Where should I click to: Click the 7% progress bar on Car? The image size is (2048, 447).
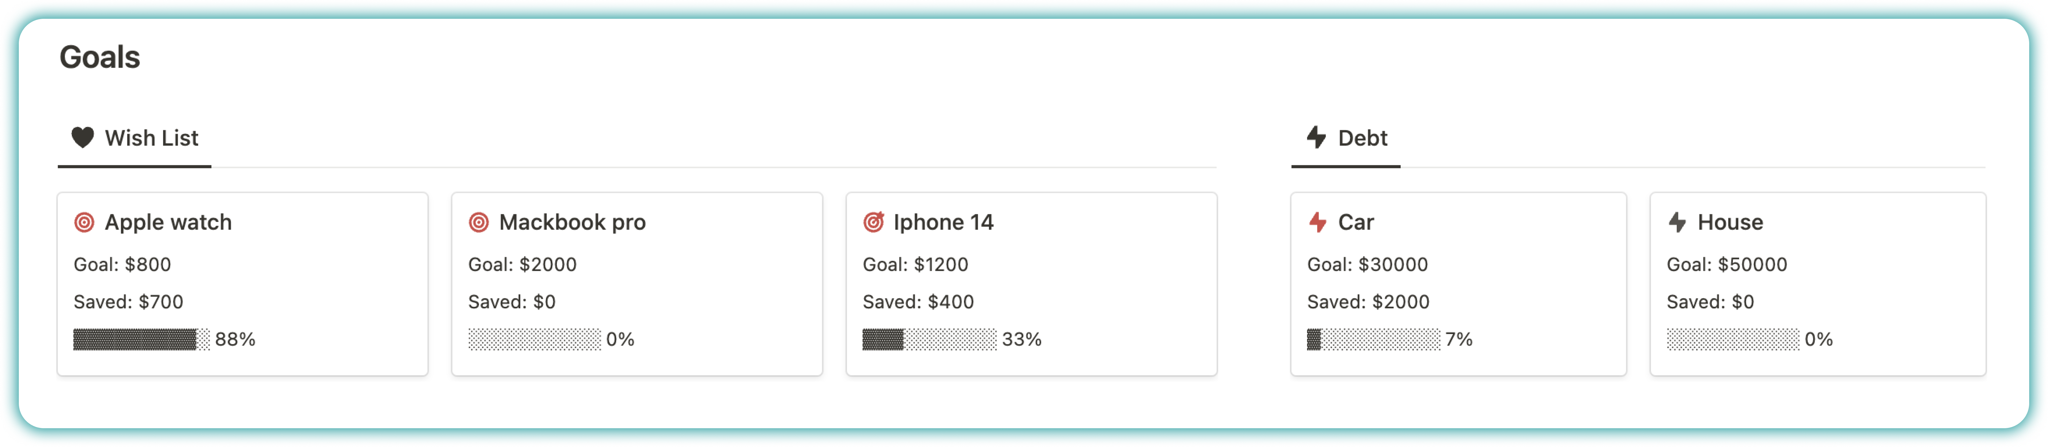pyautogui.click(x=1374, y=340)
